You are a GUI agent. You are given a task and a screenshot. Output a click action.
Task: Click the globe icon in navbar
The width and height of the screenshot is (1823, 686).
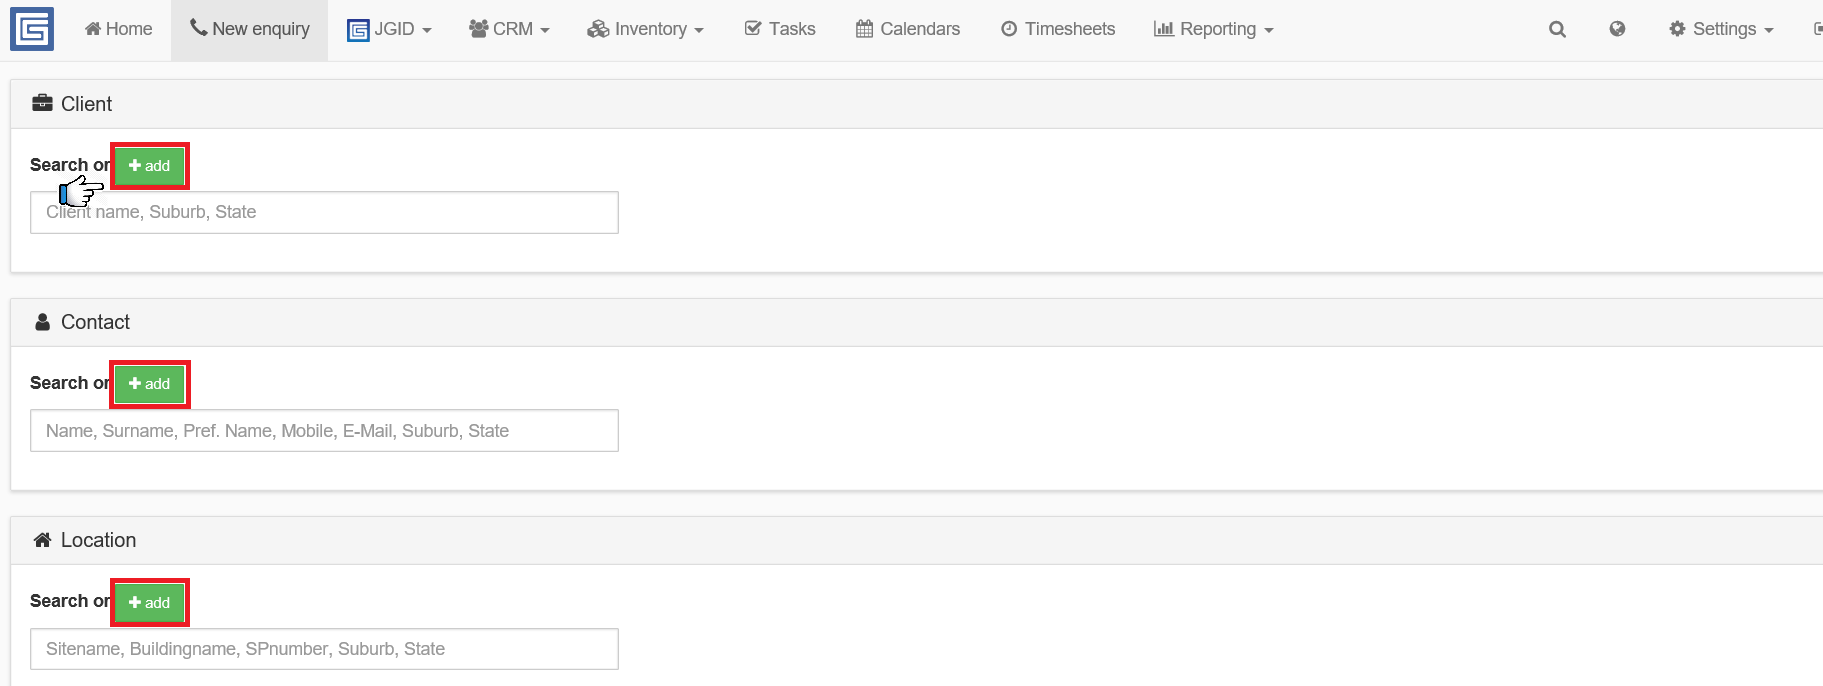tap(1617, 29)
